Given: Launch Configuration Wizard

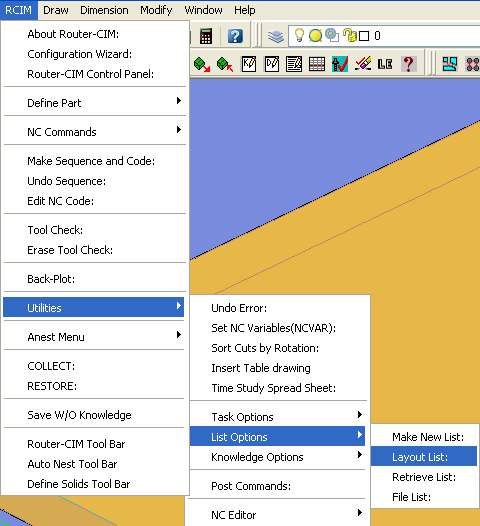Looking at the screenshot, I should pos(94,54).
